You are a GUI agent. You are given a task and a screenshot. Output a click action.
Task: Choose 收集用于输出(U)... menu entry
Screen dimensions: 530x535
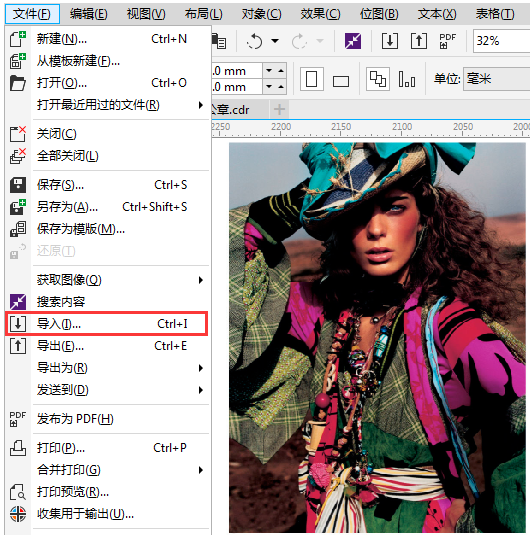pyautogui.click(x=108, y=514)
